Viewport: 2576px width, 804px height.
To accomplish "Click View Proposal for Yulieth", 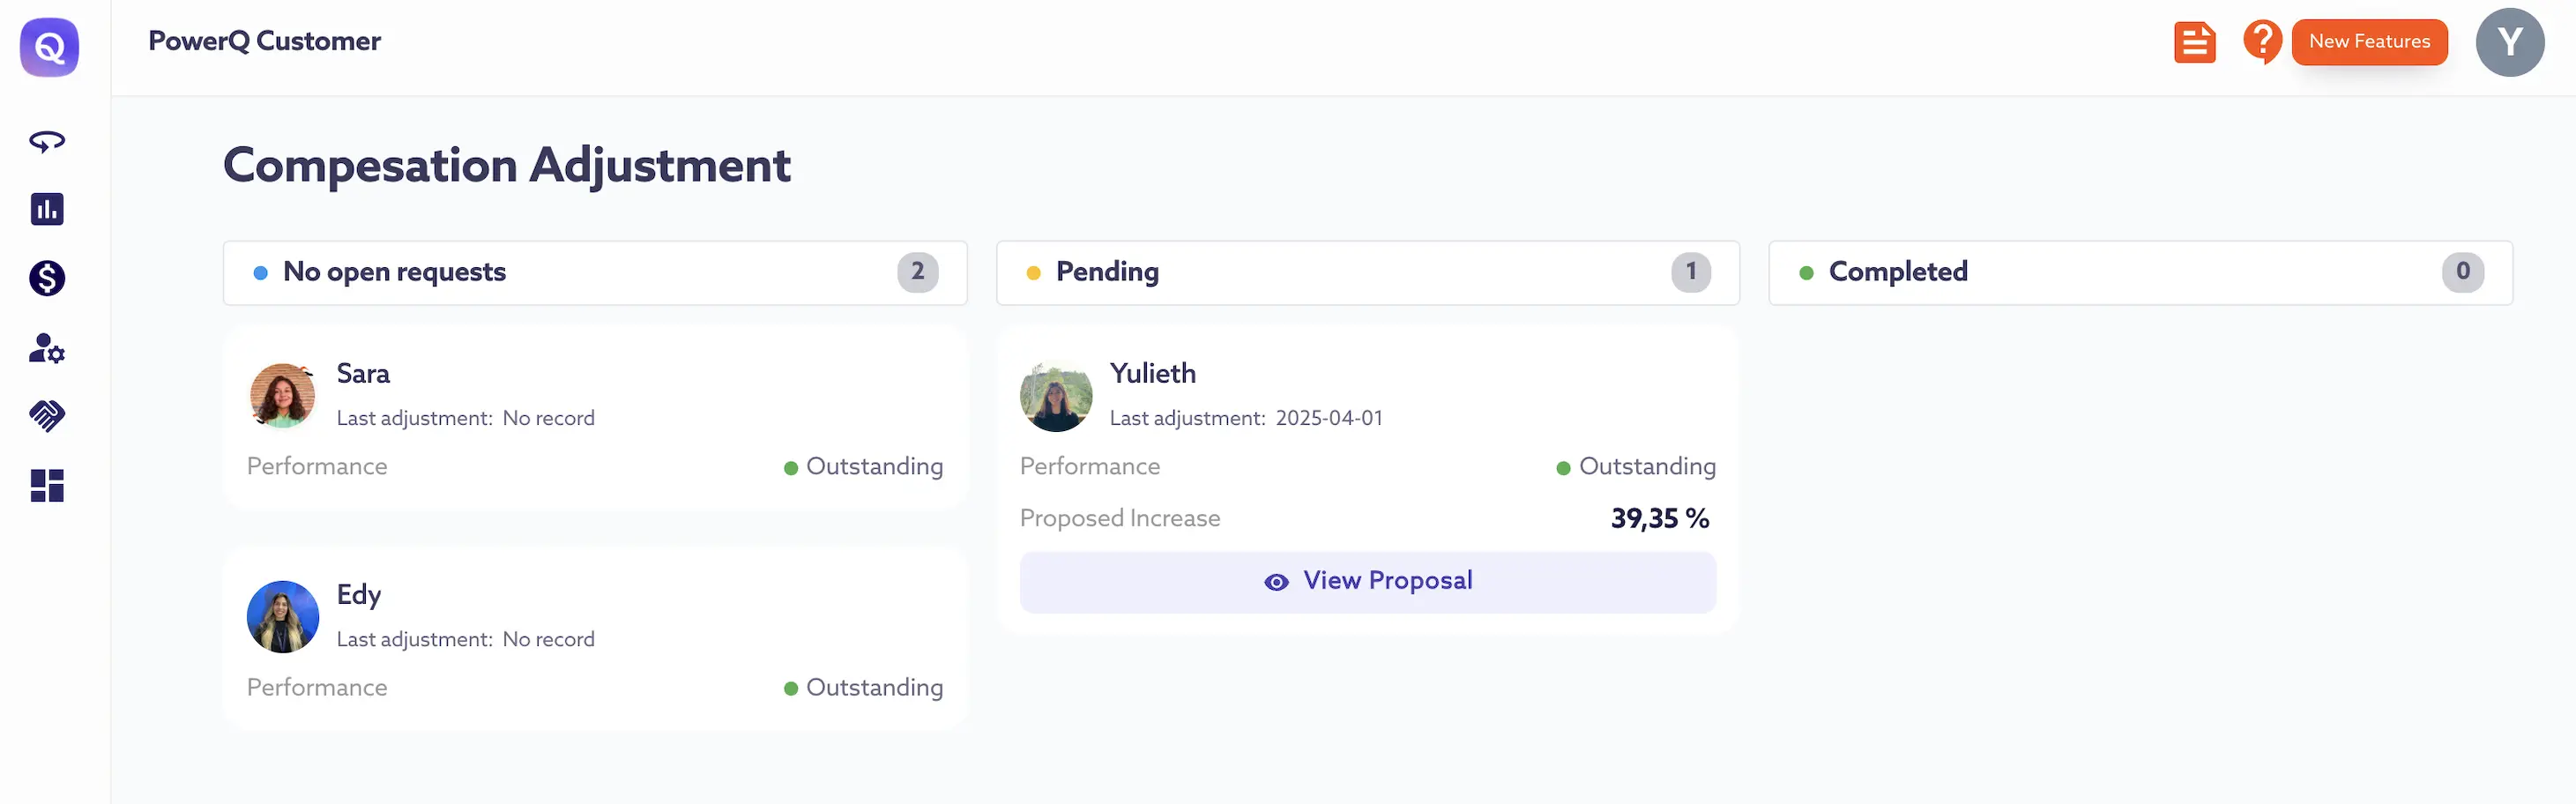I will (1367, 581).
